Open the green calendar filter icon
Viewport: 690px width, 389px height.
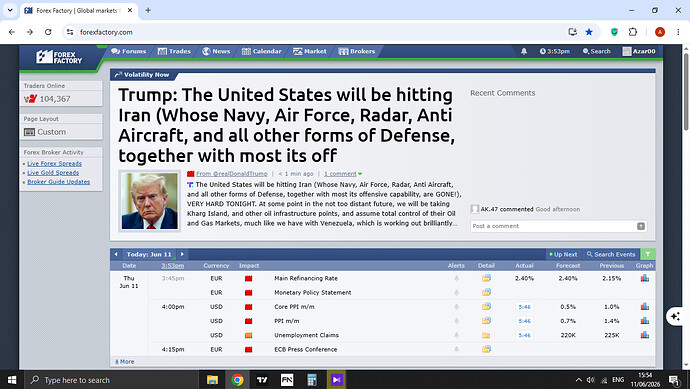[x=648, y=254]
